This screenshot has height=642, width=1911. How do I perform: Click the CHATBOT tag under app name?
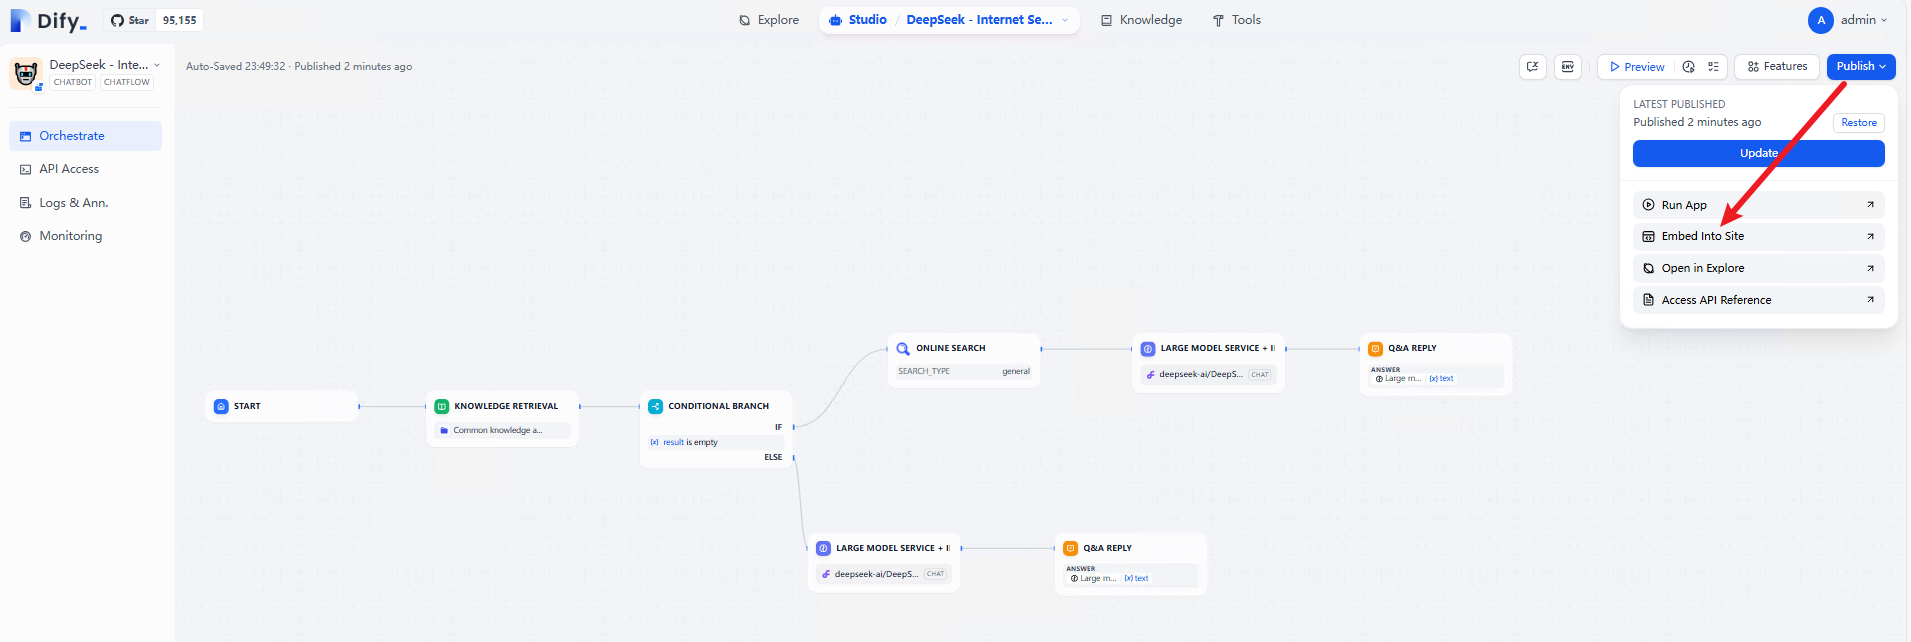73,82
